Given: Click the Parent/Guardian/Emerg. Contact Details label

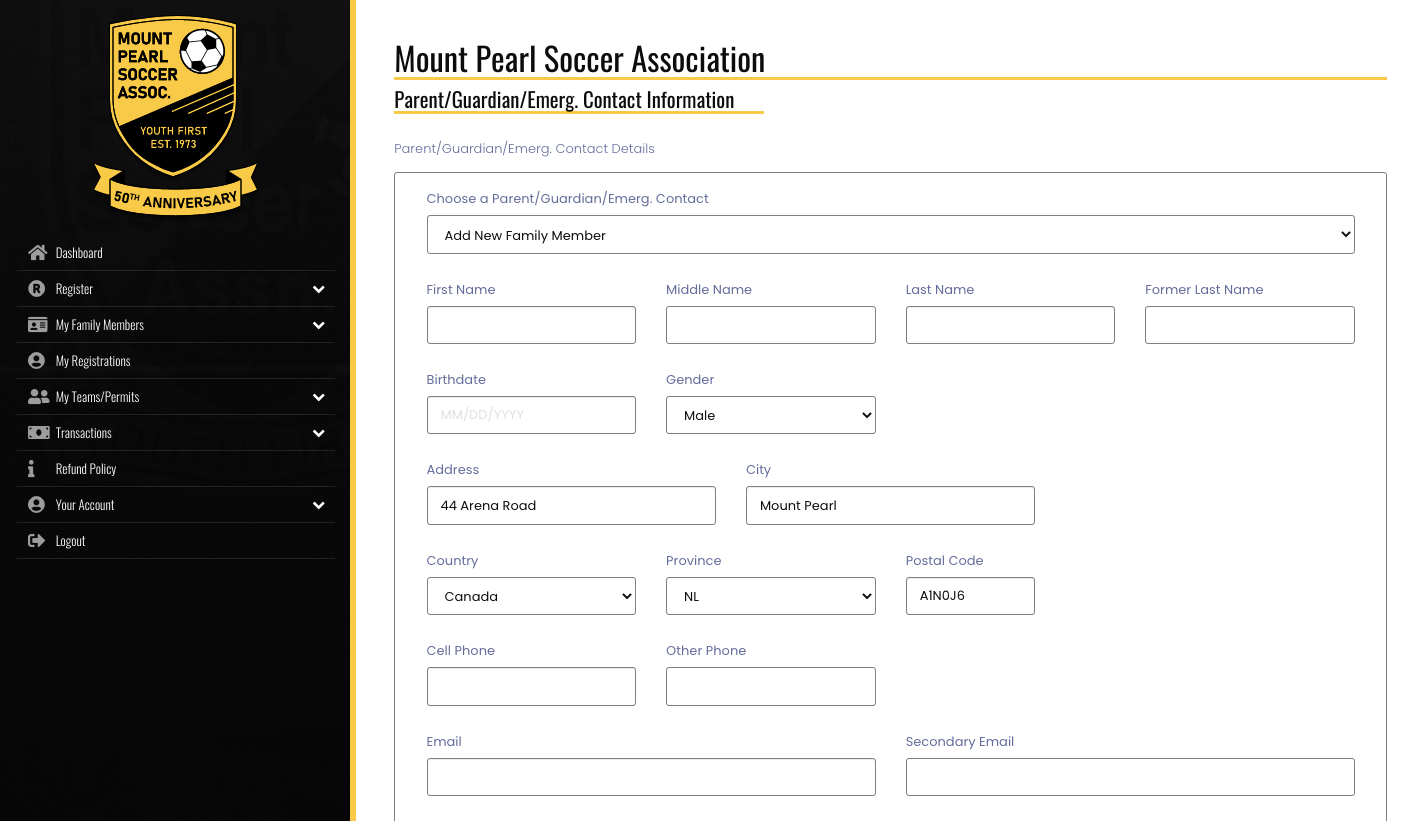Looking at the screenshot, I should point(524,148).
